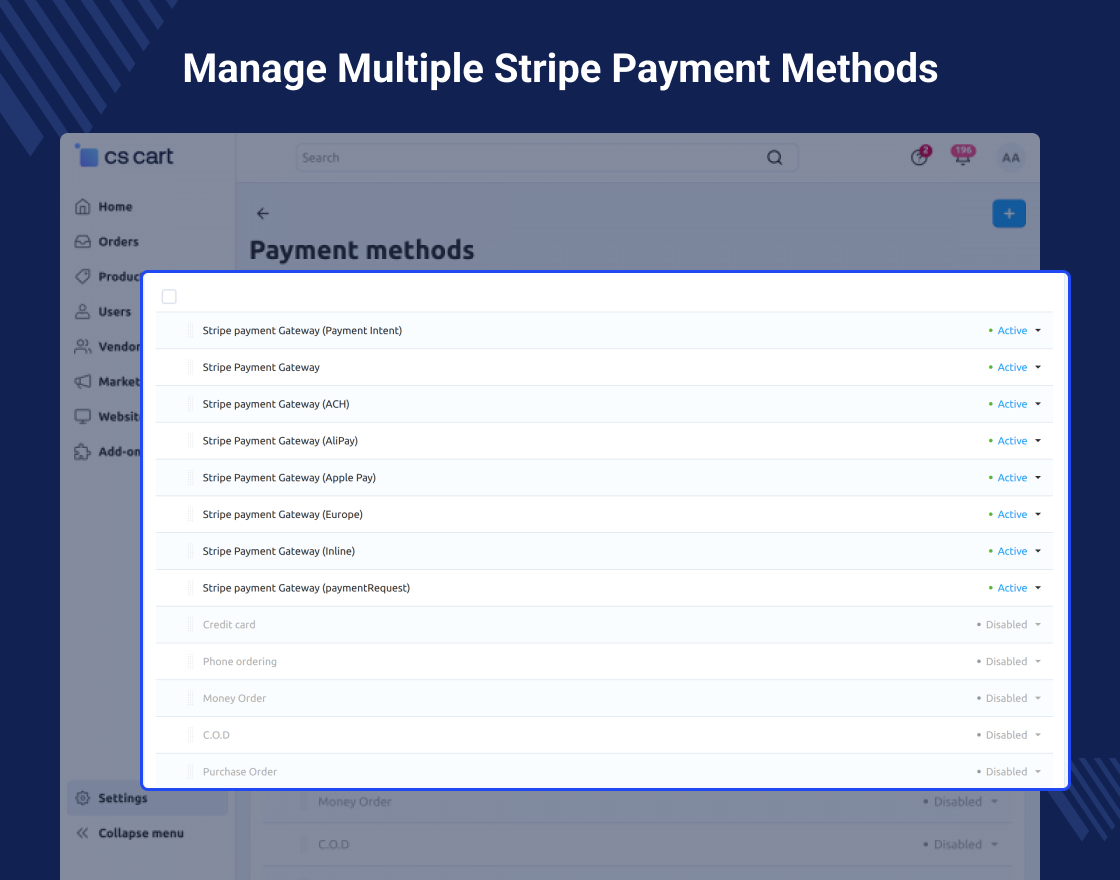Image resolution: width=1120 pixels, height=880 pixels.
Task: Open the Orders inbox icon
Action: [83, 241]
